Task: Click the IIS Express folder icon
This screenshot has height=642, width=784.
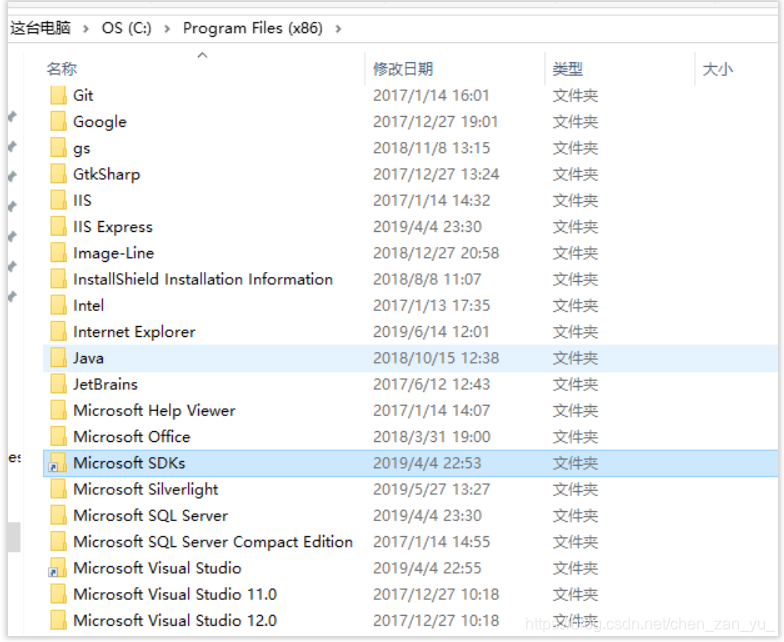Action: click(x=58, y=226)
